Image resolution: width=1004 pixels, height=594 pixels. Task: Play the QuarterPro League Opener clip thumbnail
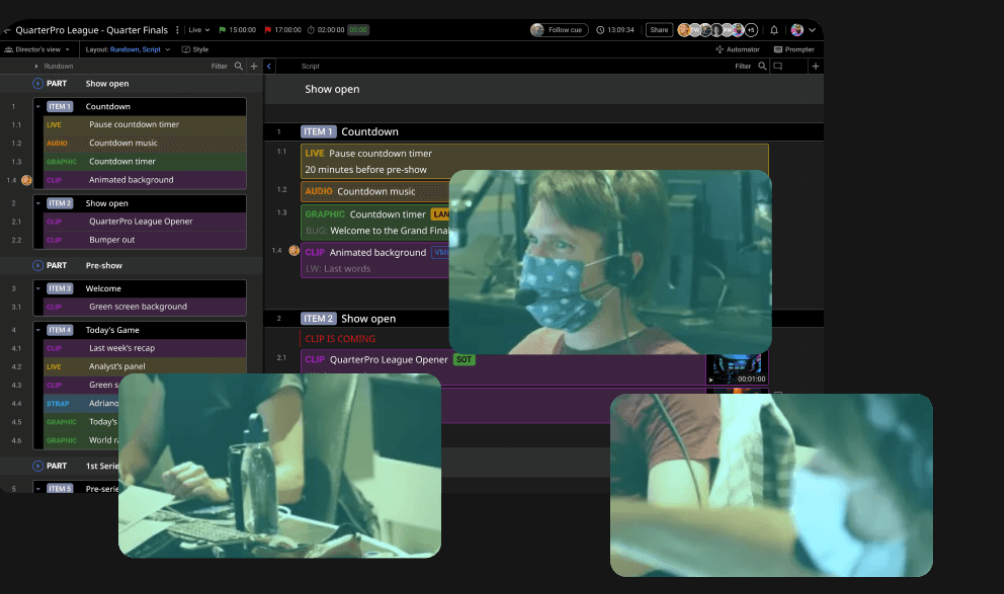737,369
